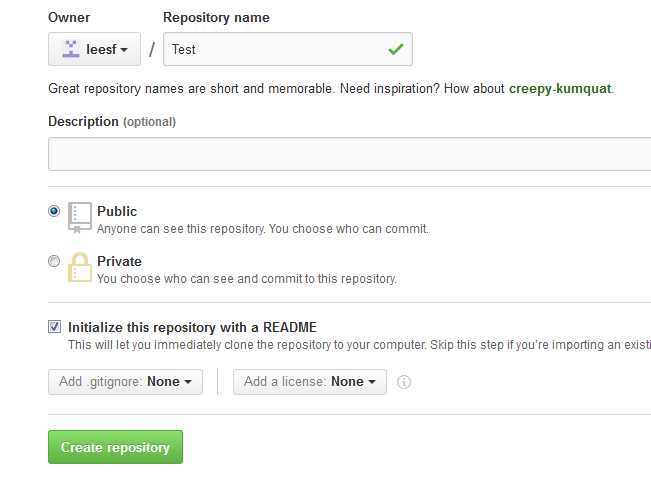The width and height of the screenshot is (651, 492).
Task: Click the Description (optional) label
Action: point(112,122)
